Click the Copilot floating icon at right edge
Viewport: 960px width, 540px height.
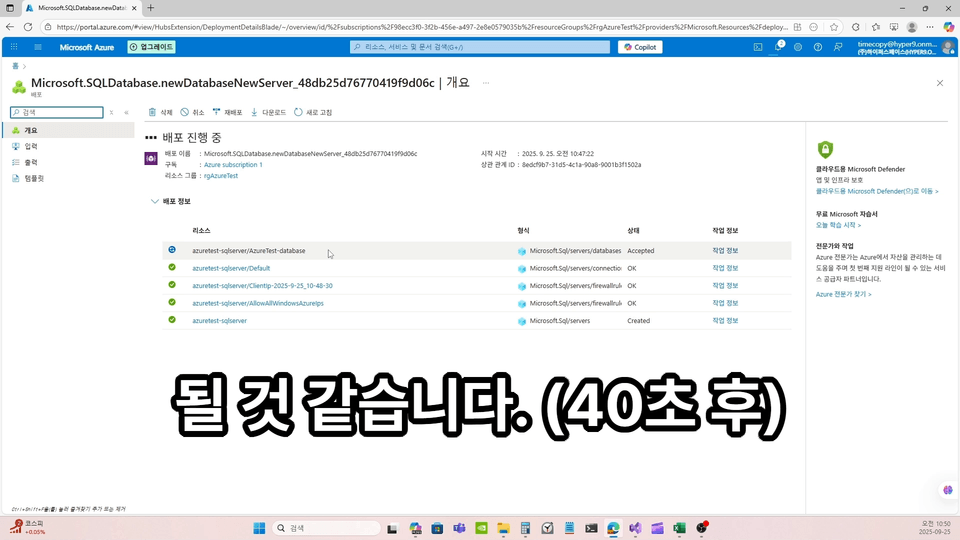pos(948,490)
